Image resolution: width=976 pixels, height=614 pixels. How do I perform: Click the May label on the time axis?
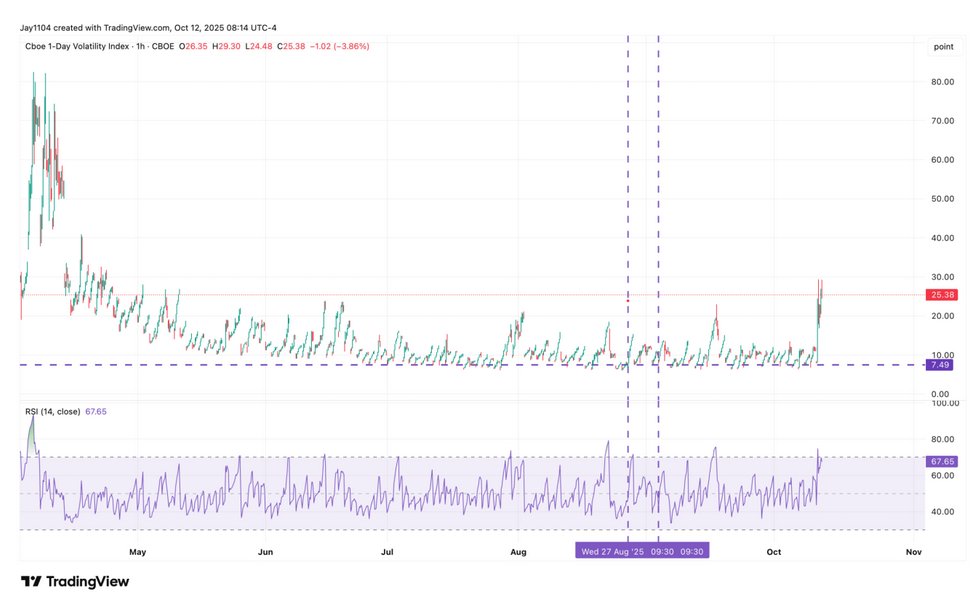(137, 551)
